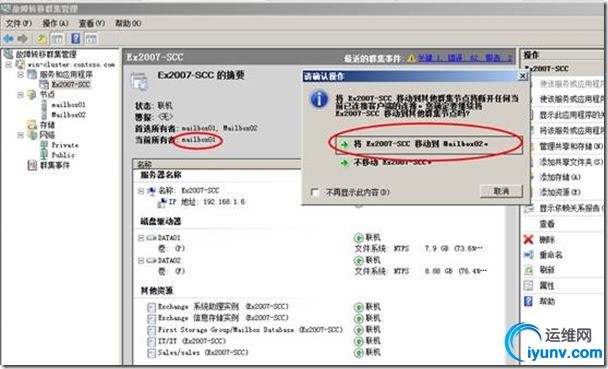Click 添加共享文件夹 action
This screenshot has height=369, width=608.
tap(571, 162)
